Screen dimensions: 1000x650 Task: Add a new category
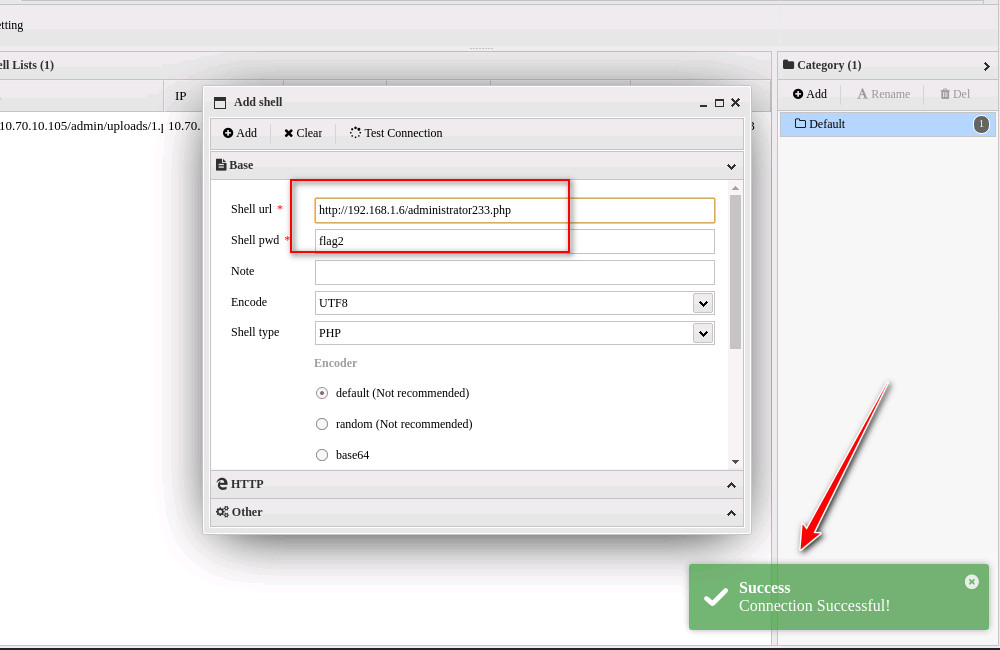pos(810,94)
